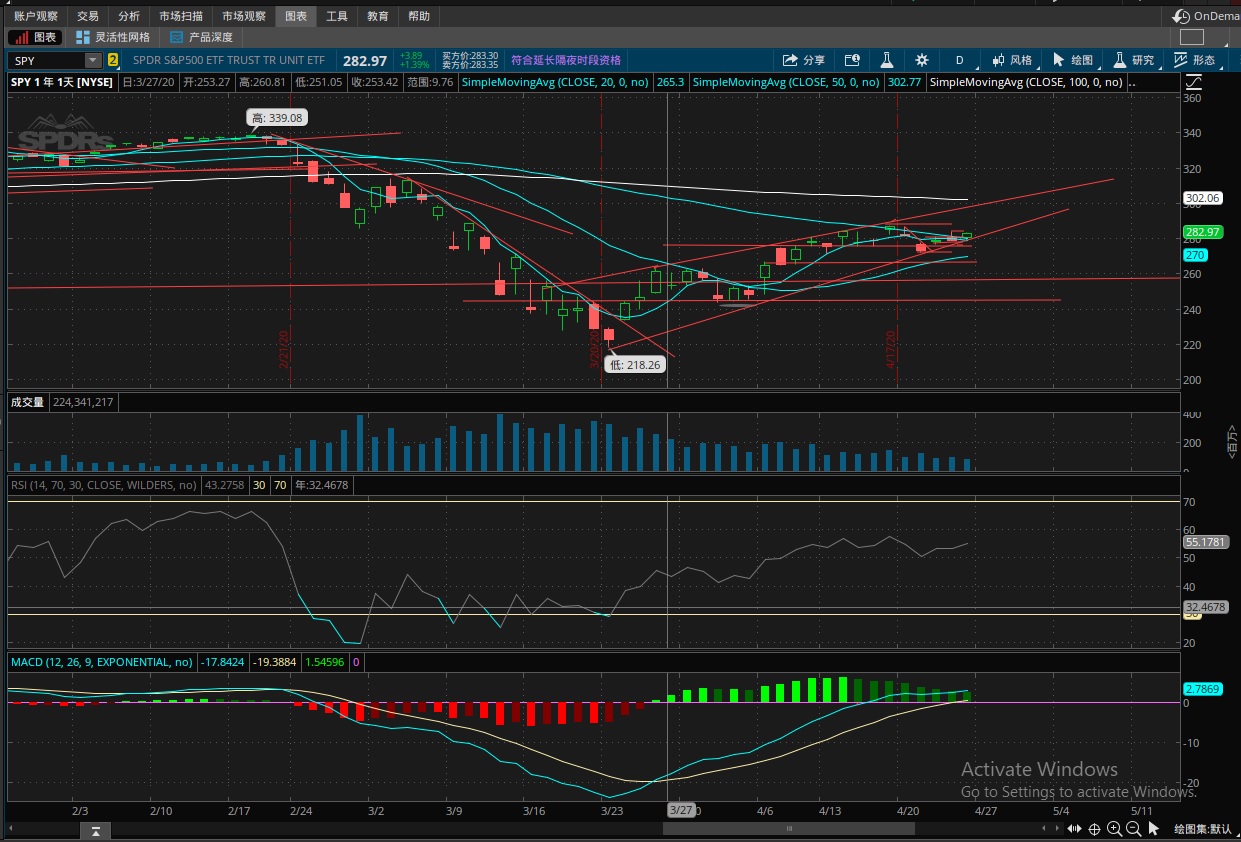Click the bar chart icon of 图表 subtab
The image size is (1241, 842).
point(20,37)
